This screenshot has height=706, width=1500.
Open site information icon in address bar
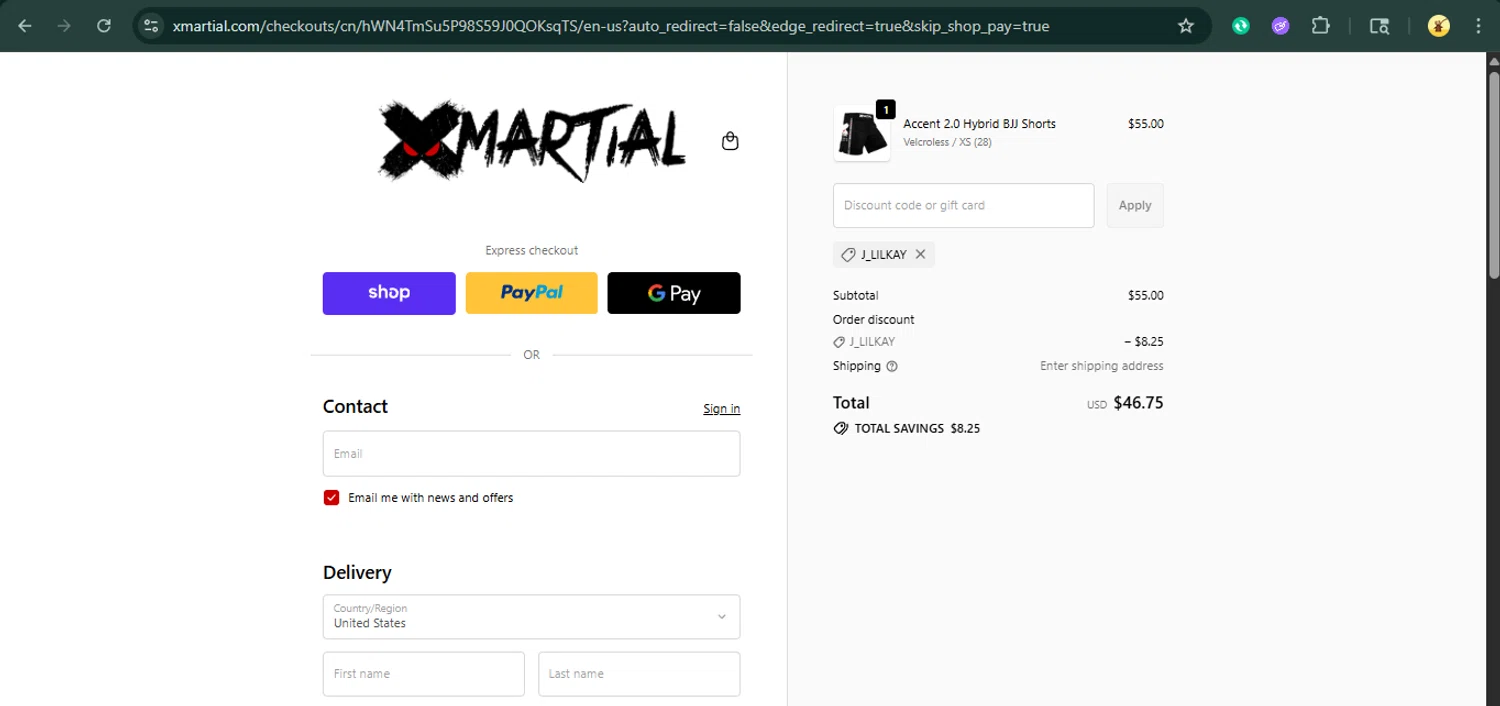(151, 26)
